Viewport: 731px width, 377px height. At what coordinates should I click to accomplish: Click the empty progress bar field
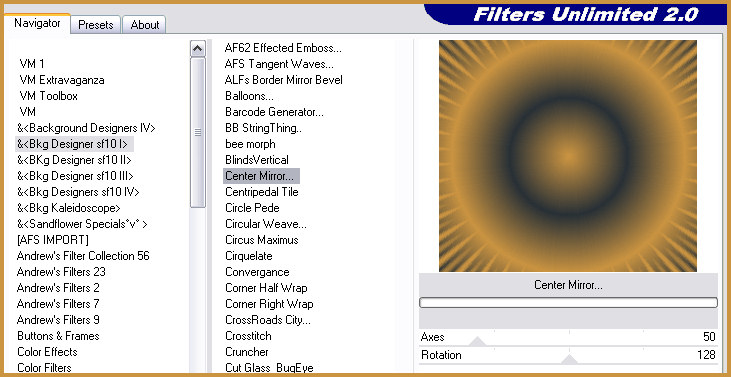pos(568,303)
